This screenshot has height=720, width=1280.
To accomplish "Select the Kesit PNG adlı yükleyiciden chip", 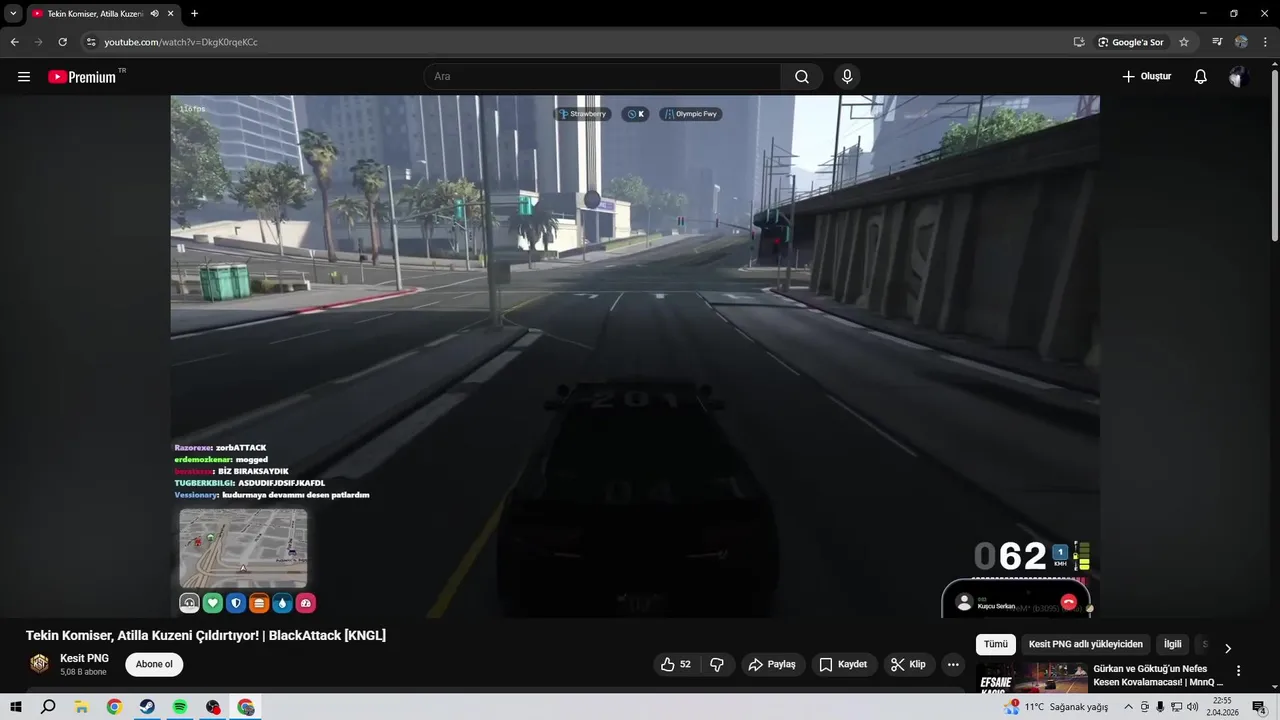I will click(x=1085, y=645).
